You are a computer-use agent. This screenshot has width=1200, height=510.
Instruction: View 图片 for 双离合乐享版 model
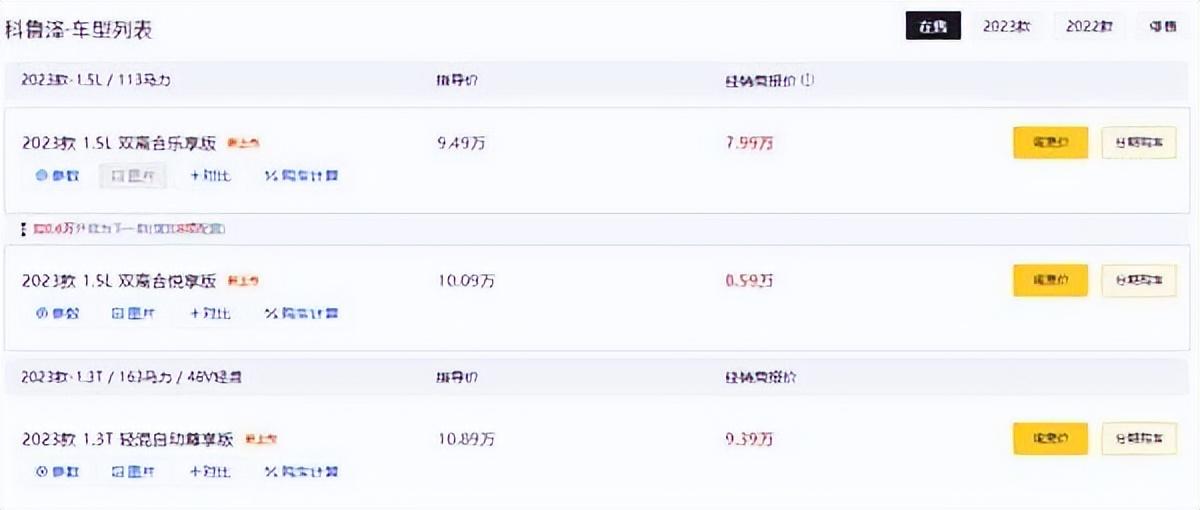[132, 176]
